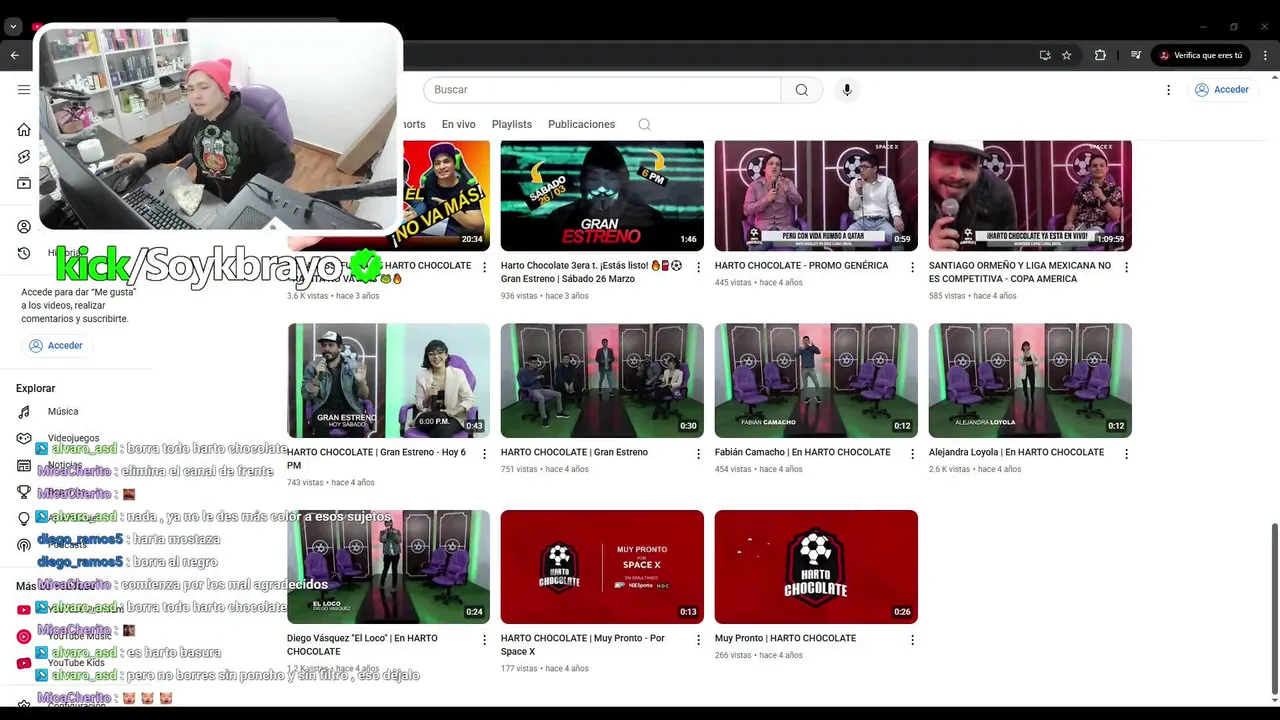Screen dimensions: 1280x720
Task: Click the magnifier search button beside Buscar
Action: (x=802, y=90)
